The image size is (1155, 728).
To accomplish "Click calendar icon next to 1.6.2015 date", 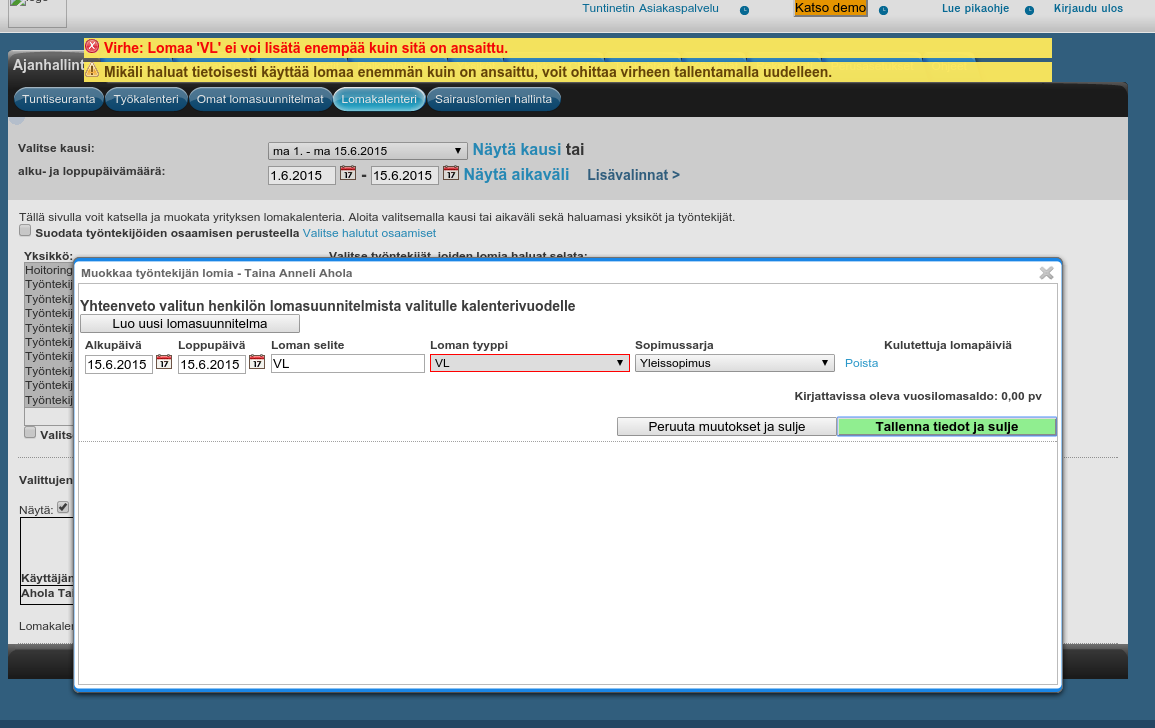I will [348, 174].
